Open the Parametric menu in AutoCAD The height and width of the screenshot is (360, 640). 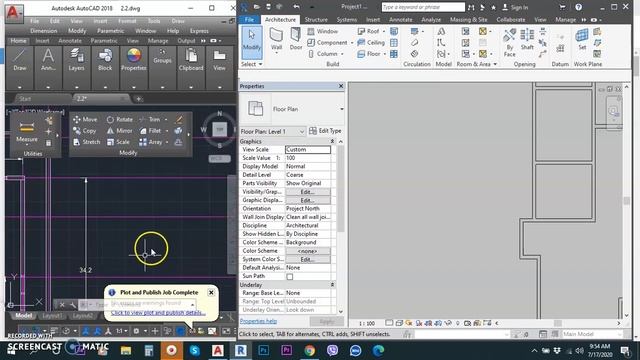[x=110, y=31]
